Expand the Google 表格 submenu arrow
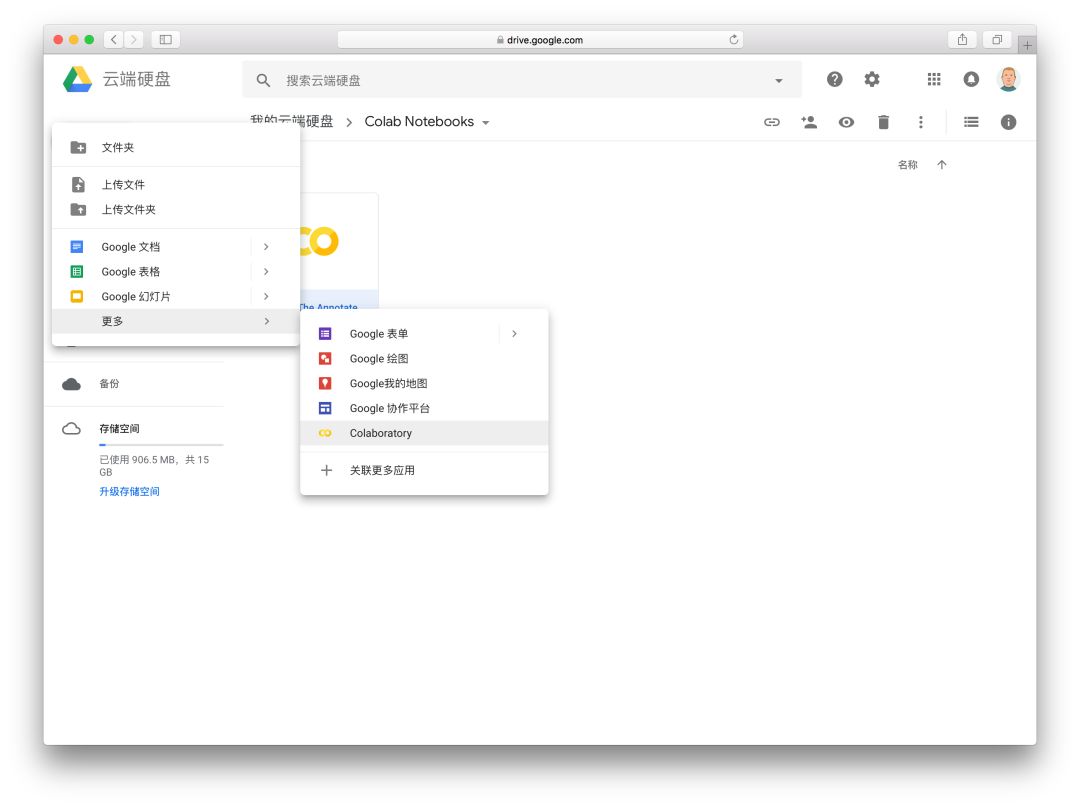 [x=266, y=271]
